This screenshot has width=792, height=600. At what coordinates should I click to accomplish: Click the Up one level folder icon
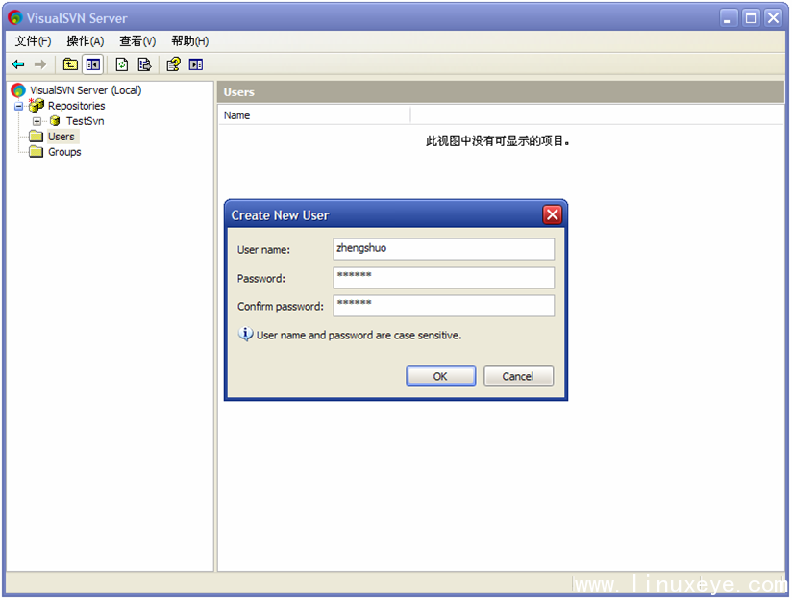pos(70,64)
